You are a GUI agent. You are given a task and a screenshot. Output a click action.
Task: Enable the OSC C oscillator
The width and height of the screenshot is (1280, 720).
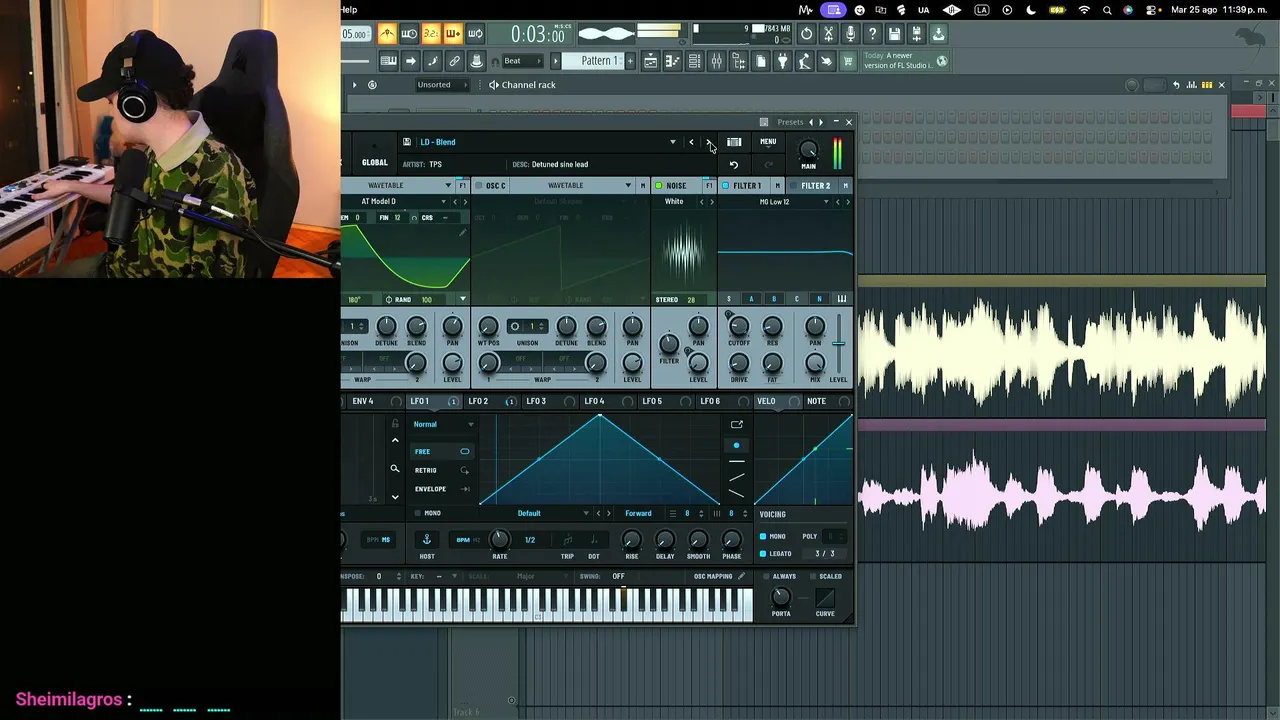(478, 186)
